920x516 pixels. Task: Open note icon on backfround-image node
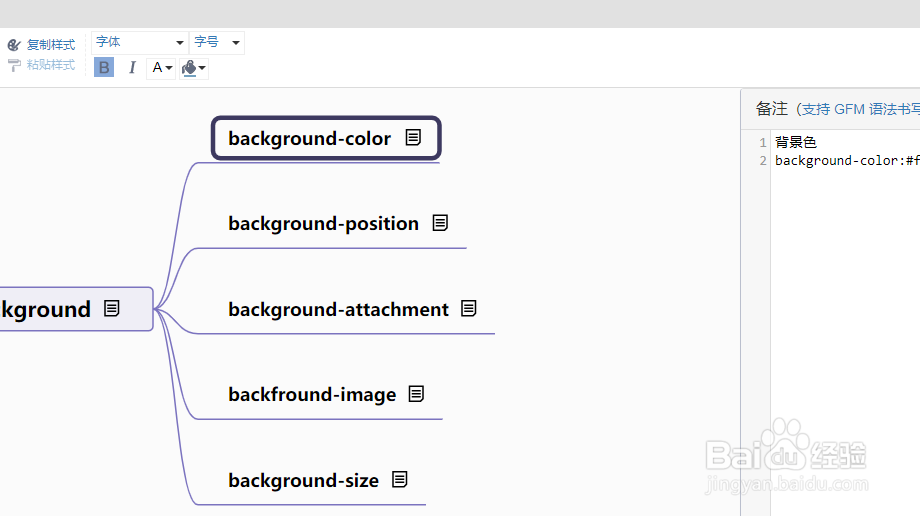click(416, 394)
